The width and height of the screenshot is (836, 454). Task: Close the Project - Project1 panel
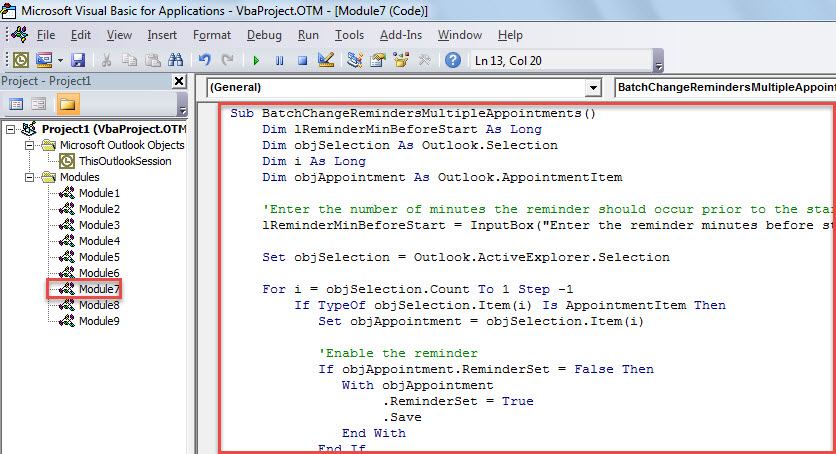point(179,81)
